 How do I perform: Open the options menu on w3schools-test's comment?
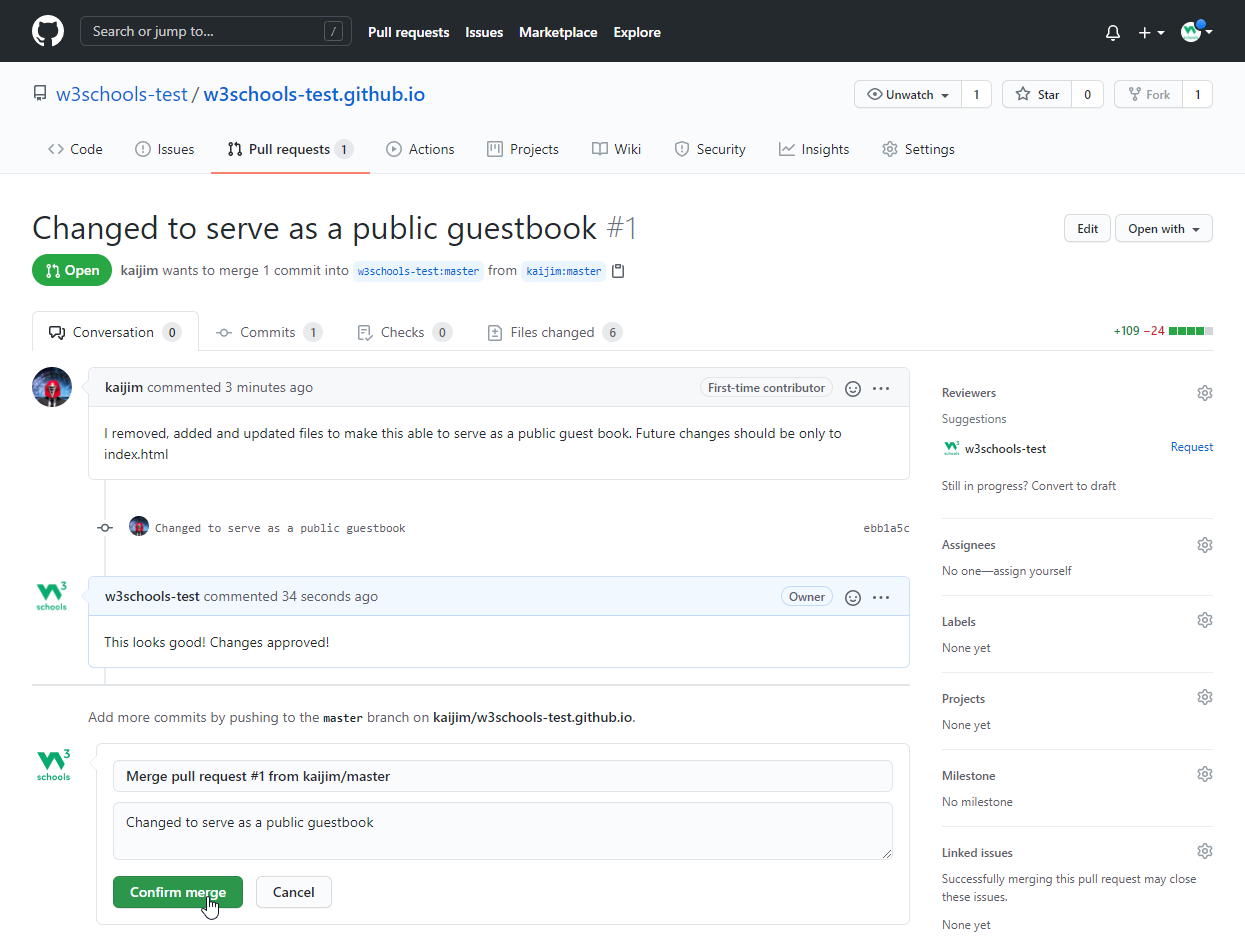tap(881, 597)
